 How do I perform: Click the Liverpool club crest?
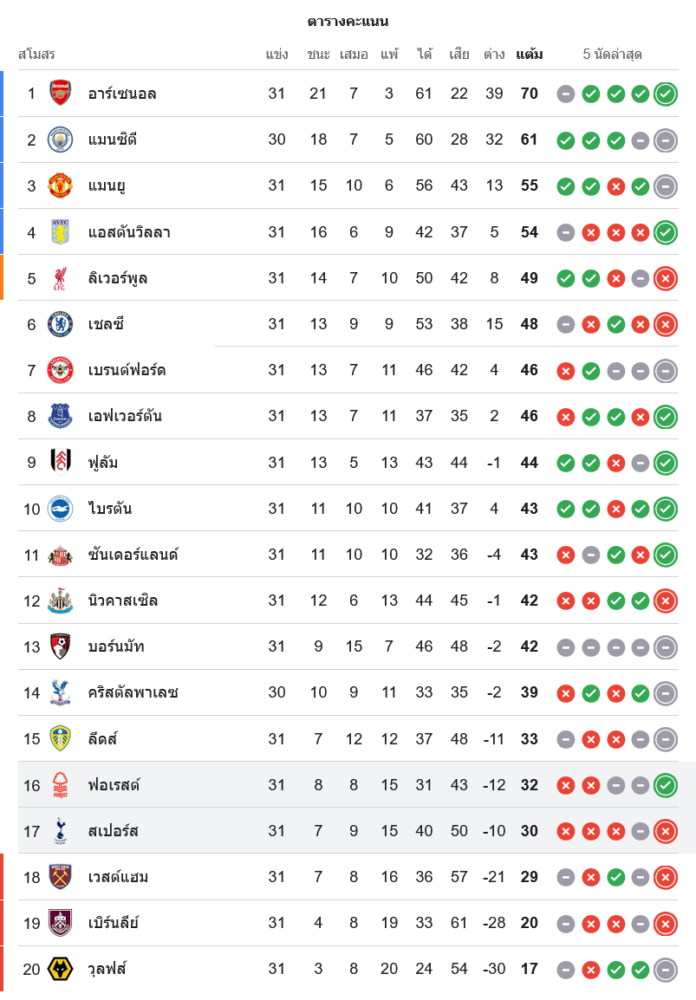pos(61,278)
